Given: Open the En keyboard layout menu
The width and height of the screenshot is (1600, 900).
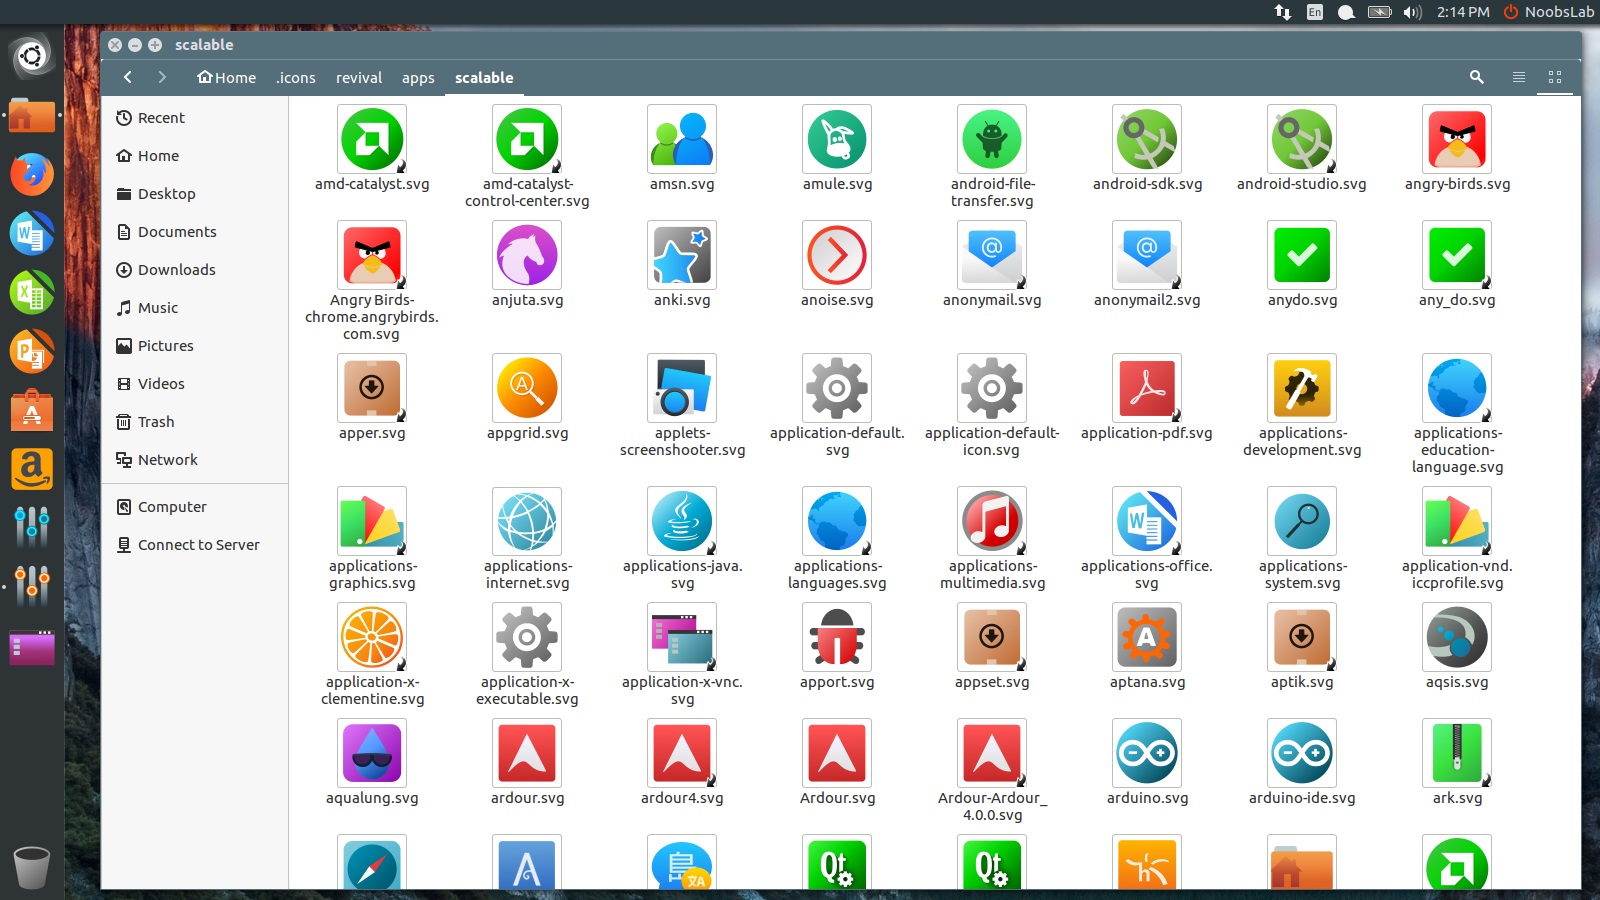Looking at the screenshot, I should point(1313,13).
